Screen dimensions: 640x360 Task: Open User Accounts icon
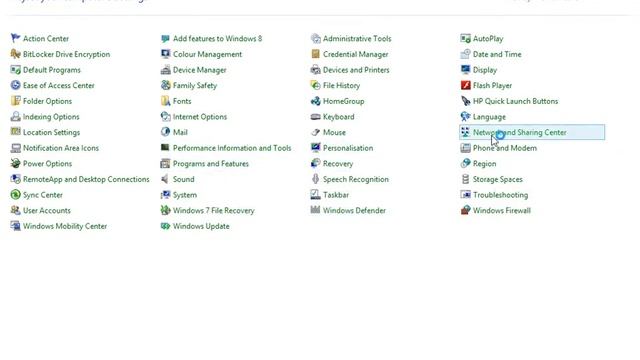coord(16,211)
